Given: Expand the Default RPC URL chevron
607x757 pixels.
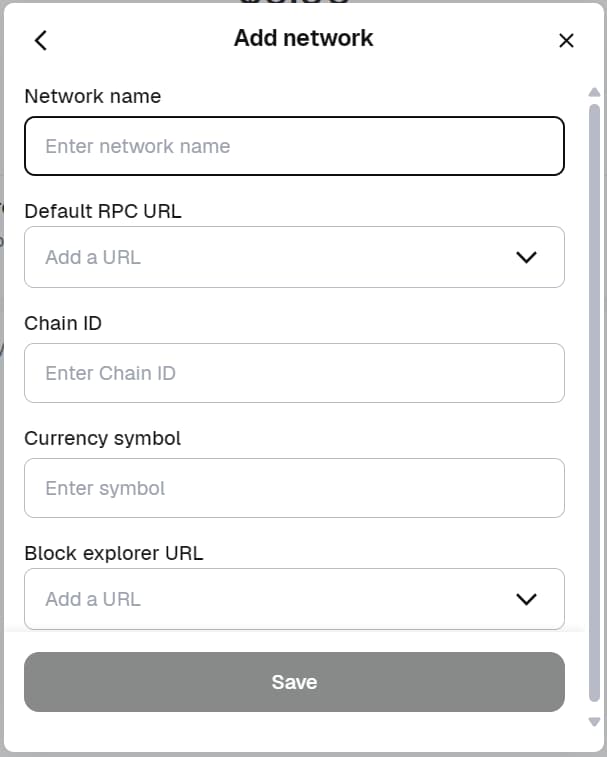Looking at the screenshot, I should coord(526,257).
